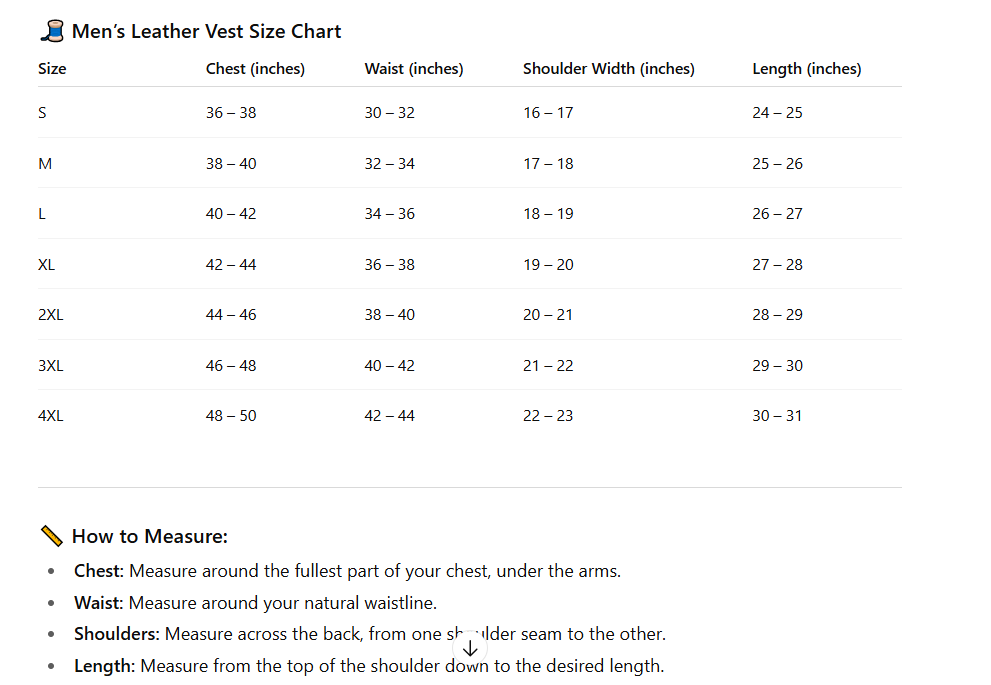
Task: Select the Length (inches) column header
Action: tap(806, 69)
